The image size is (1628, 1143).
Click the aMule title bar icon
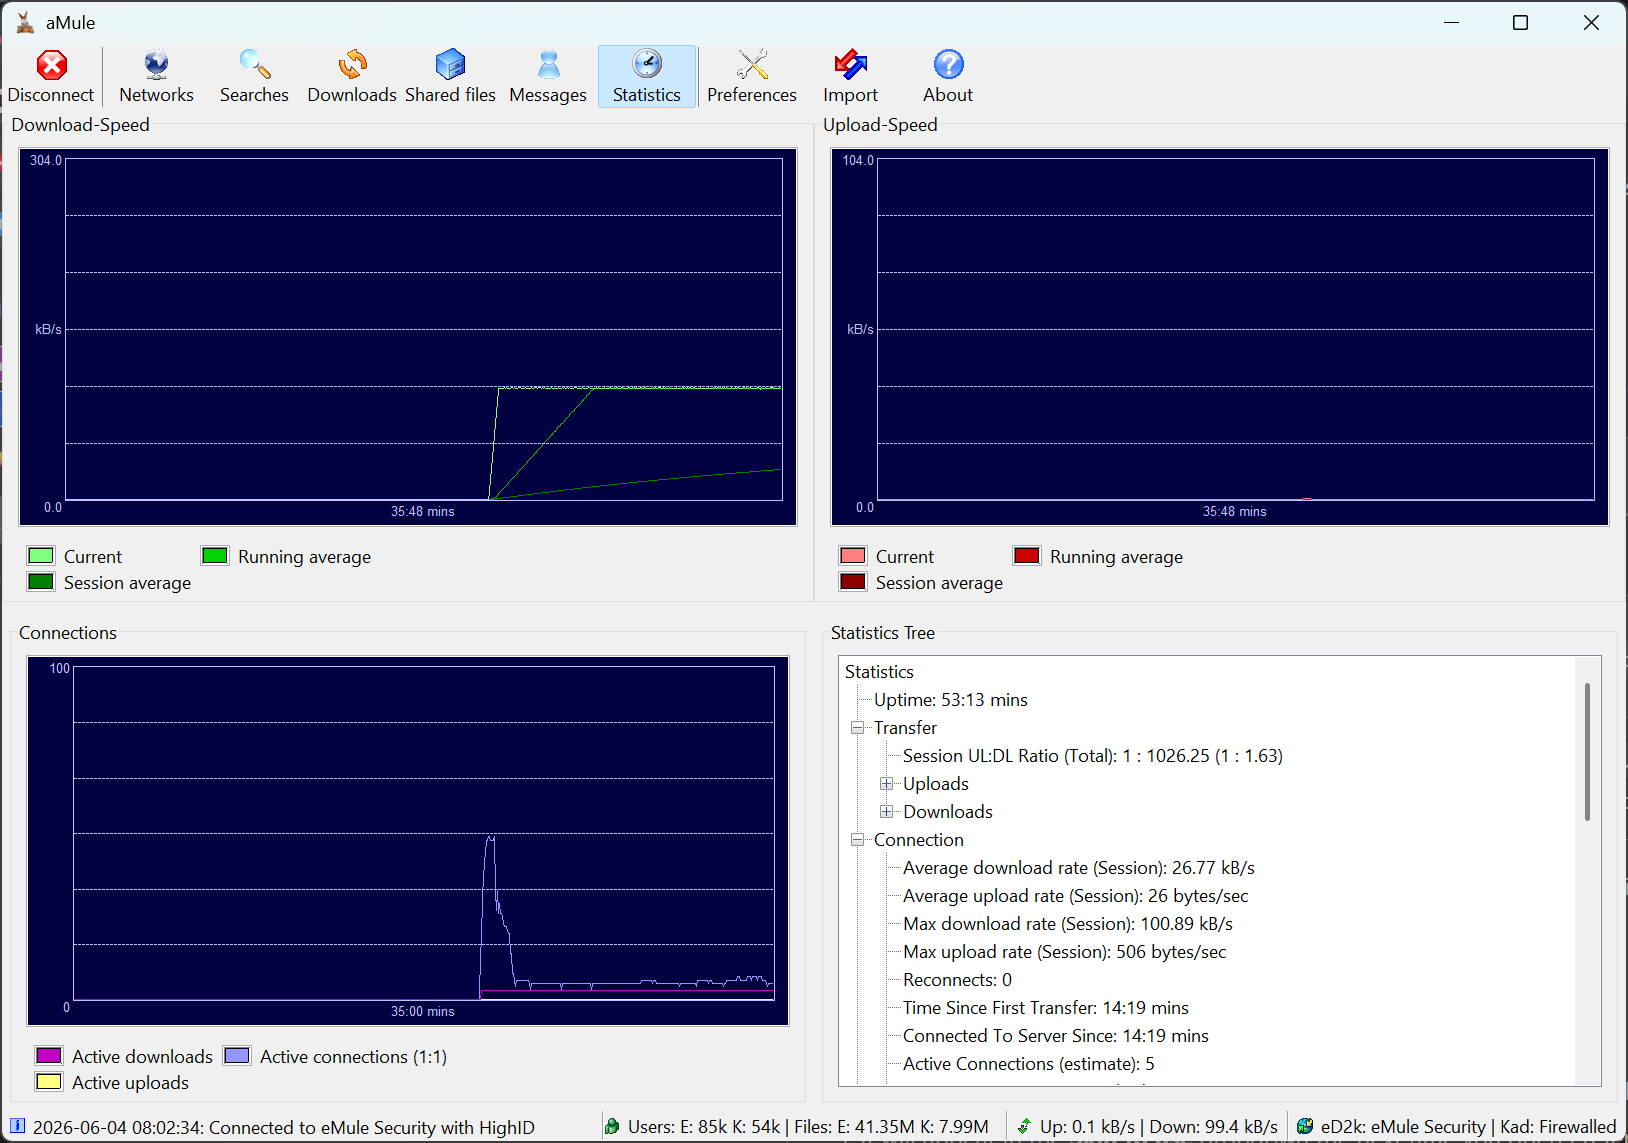pyautogui.click(x=25, y=22)
